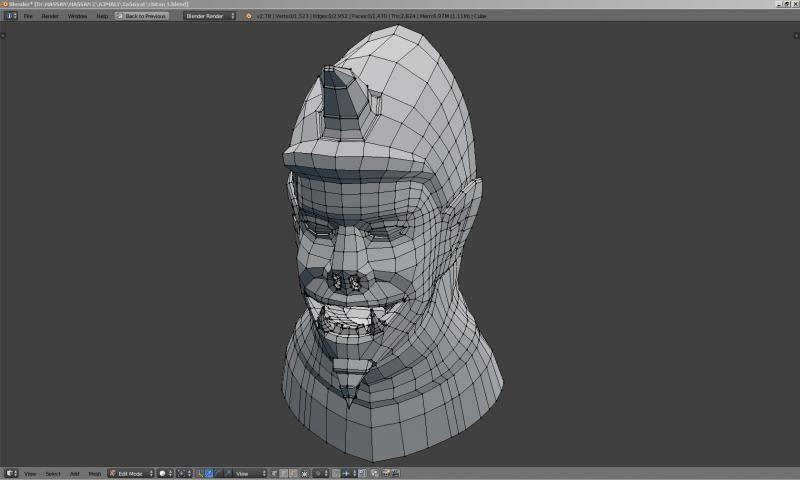Click the Info editor type icon

(x=10, y=16)
